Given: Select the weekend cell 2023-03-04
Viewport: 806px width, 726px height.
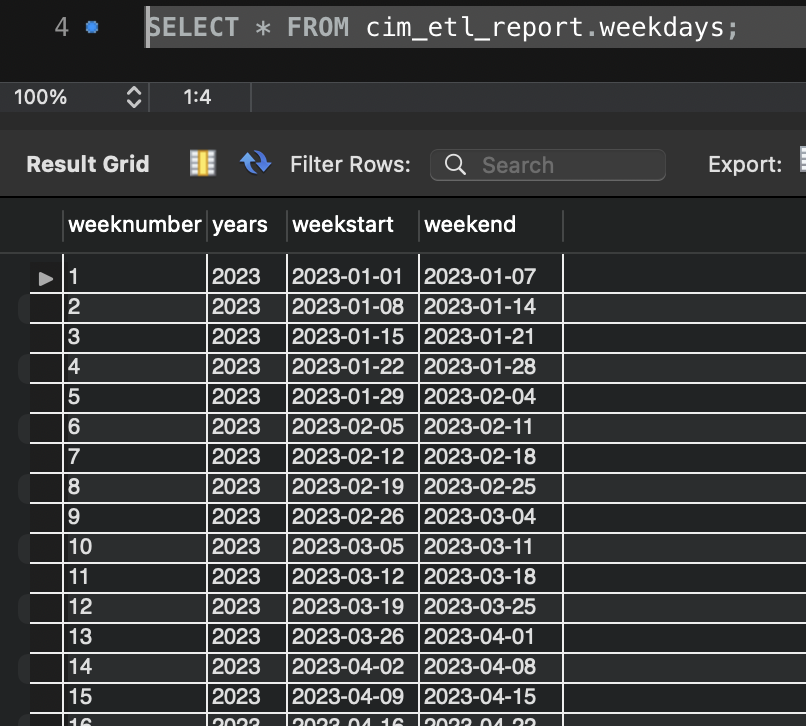Looking at the screenshot, I should pyautogui.click(x=480, y=517).
